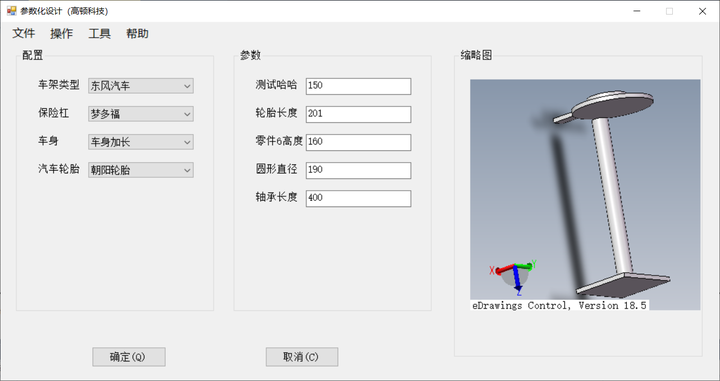Expand the 汽车轮胎 dropdown
The image size is (720, 381).
(x=141, y=170)
